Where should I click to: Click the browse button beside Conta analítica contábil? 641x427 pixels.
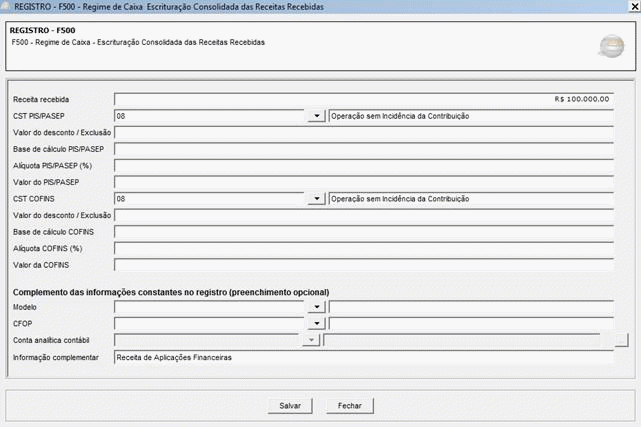point(621,340)
